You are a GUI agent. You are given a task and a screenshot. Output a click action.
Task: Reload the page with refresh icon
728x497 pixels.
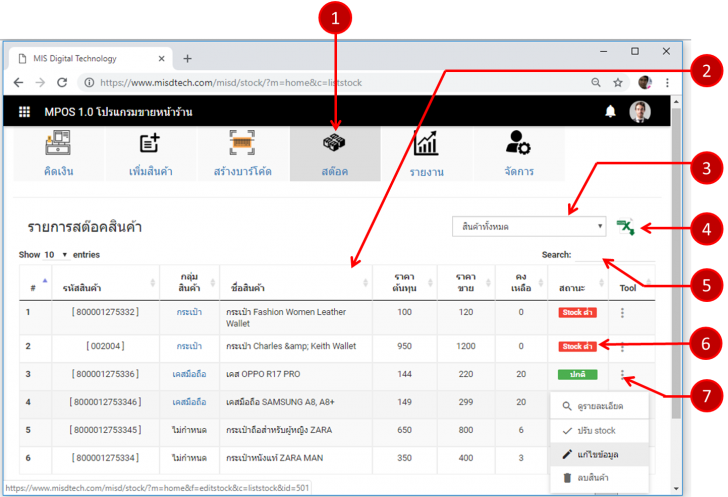tap(62, 83)
